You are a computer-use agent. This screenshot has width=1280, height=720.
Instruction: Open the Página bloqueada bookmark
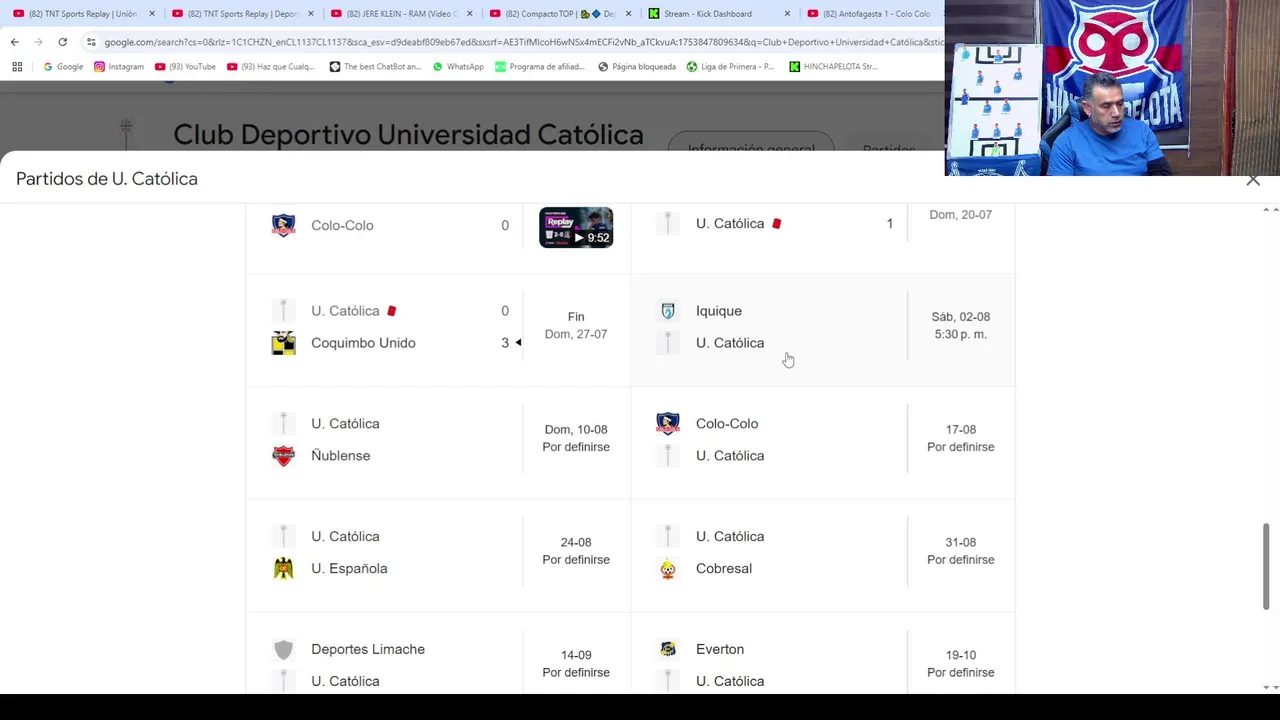click(637, 67)
